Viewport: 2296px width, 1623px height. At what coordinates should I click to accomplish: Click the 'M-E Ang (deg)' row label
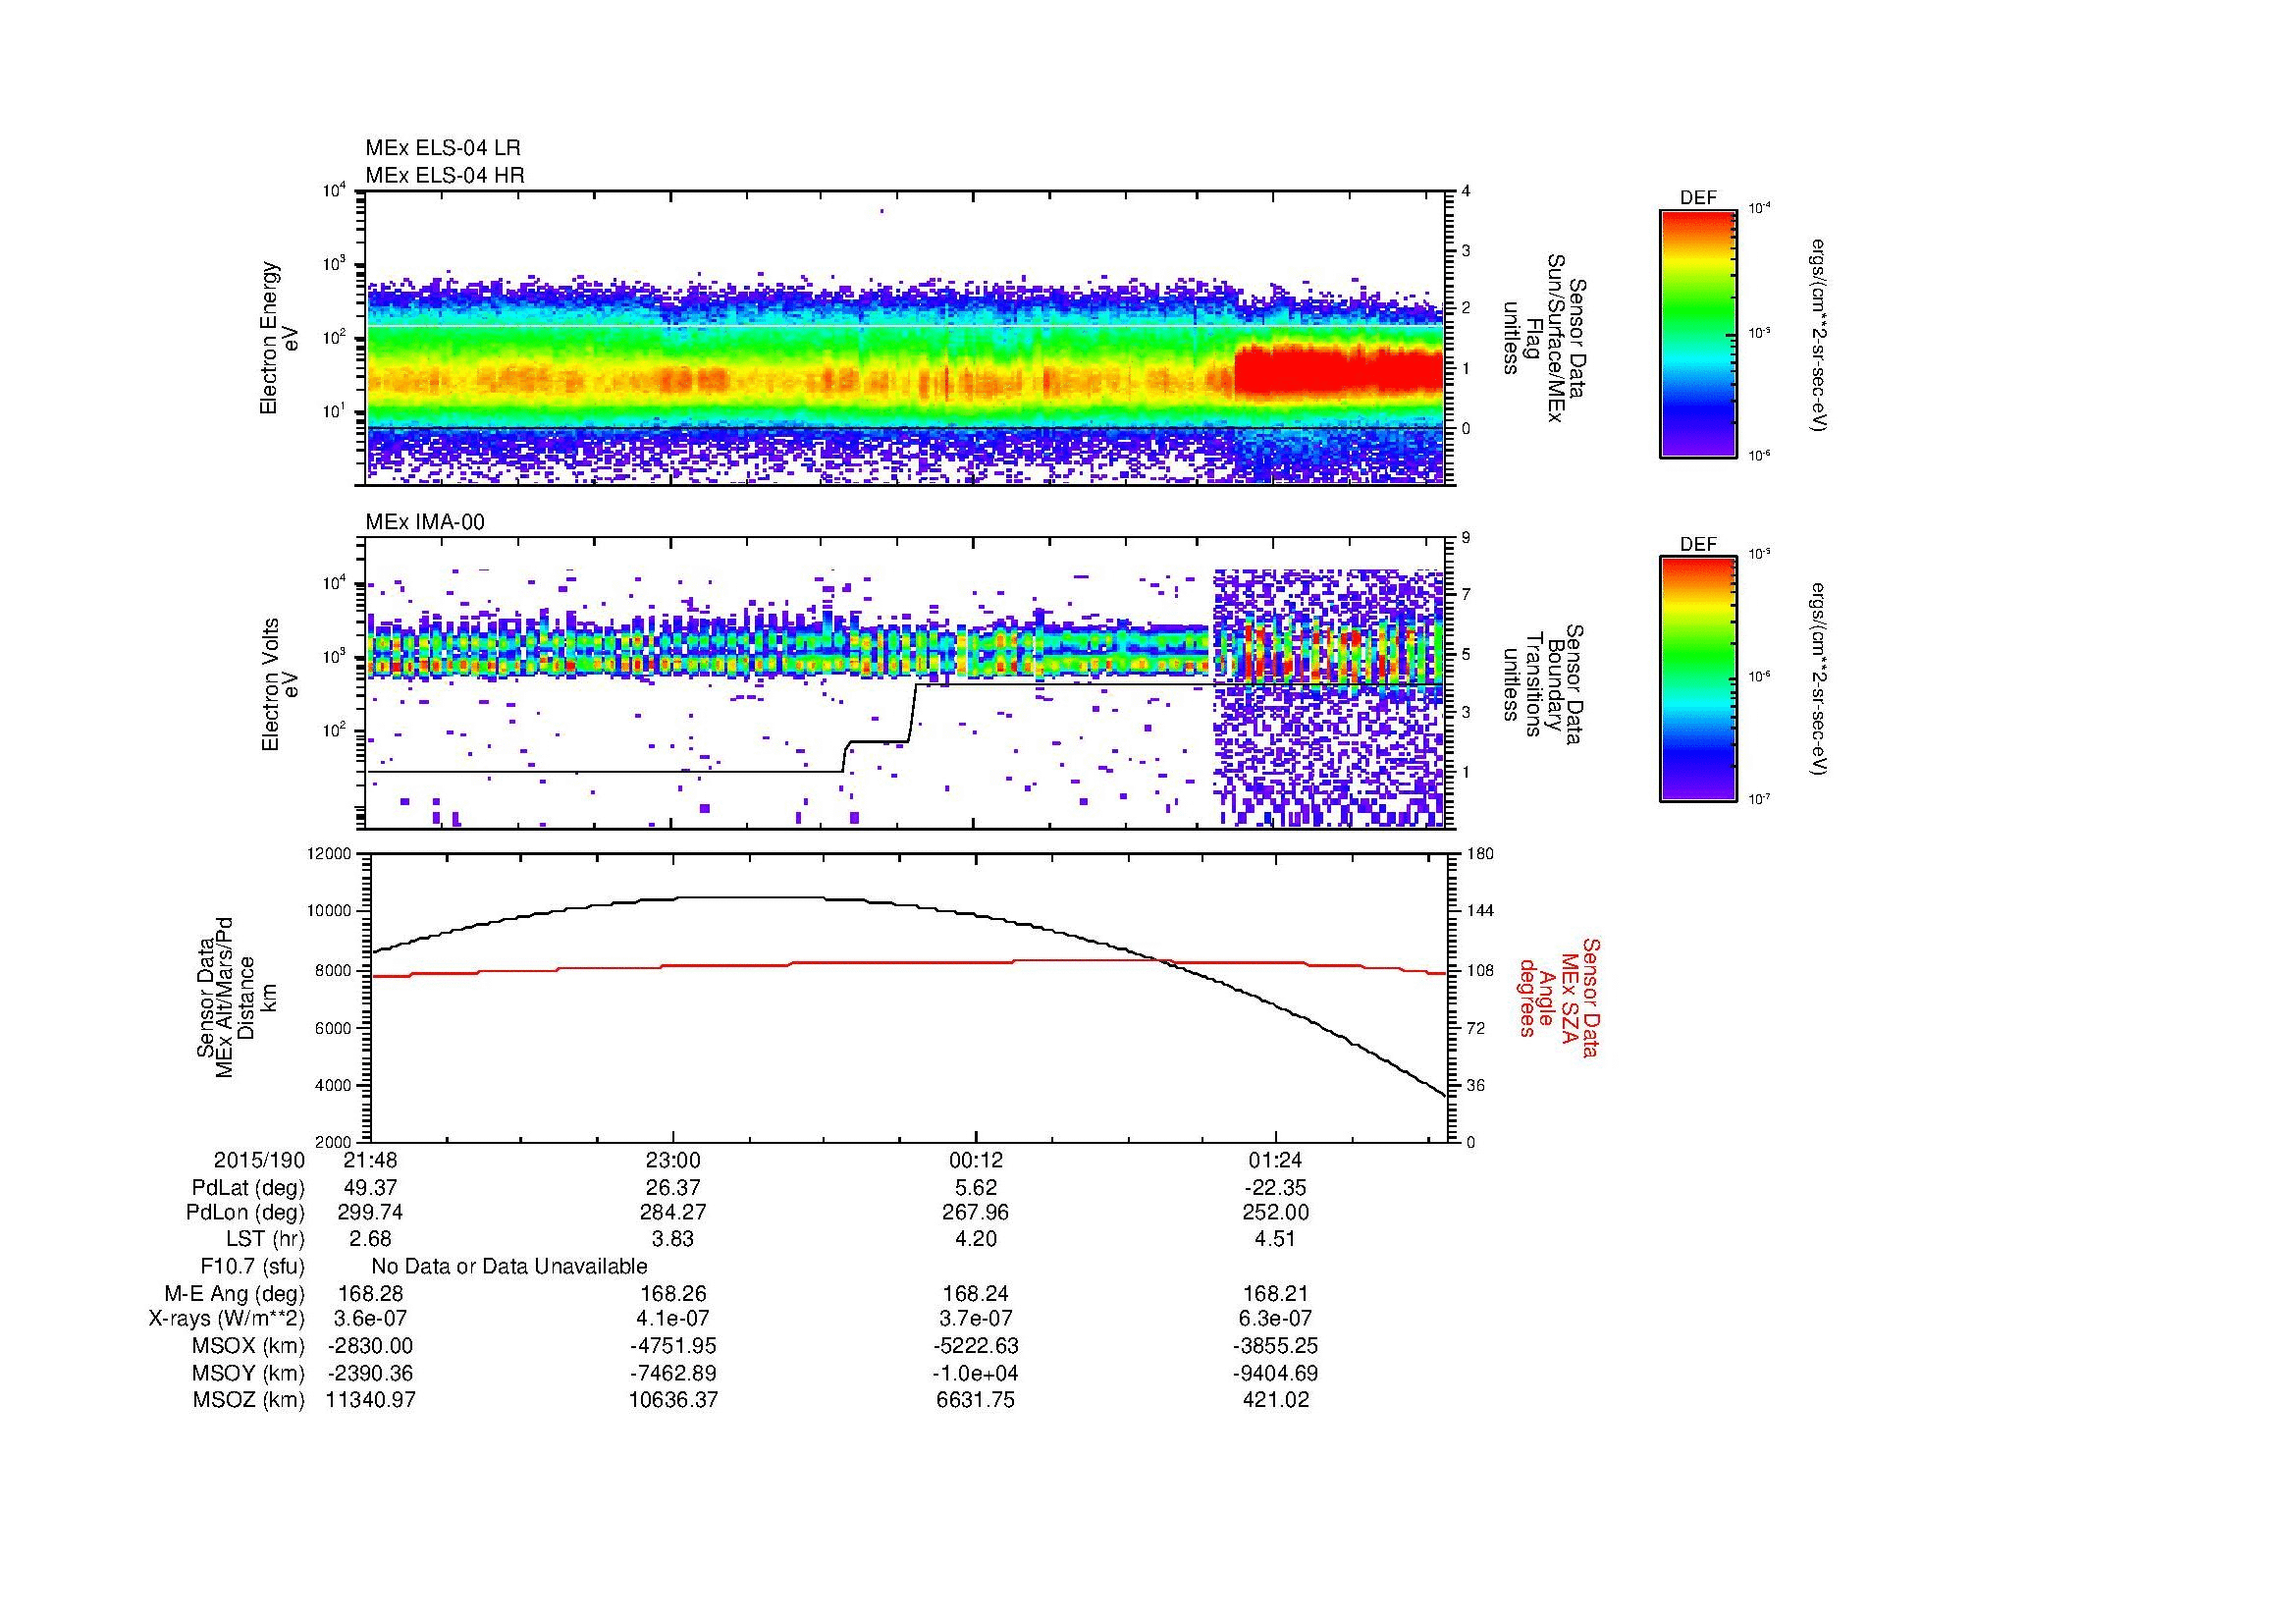coord(234,1294)
